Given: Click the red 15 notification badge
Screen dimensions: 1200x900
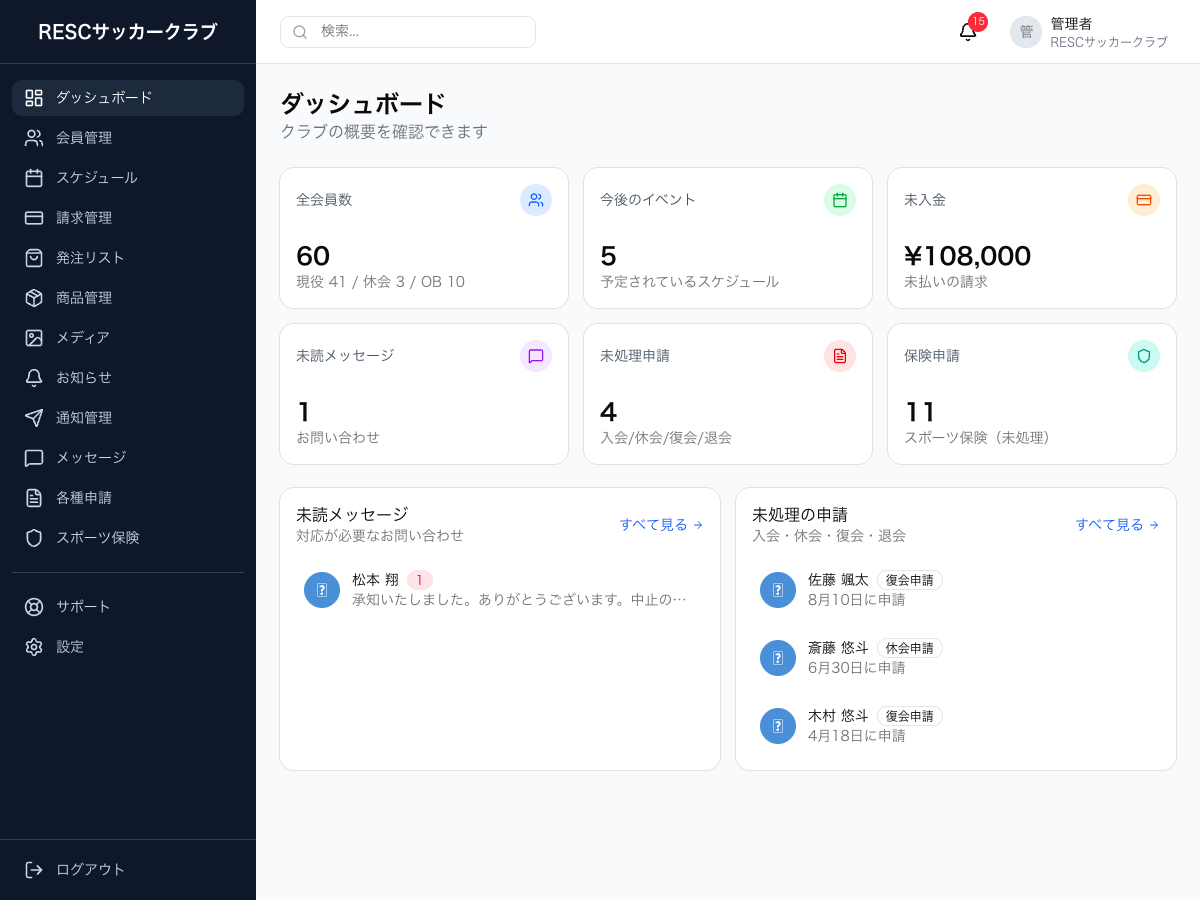Looking at the screenshot, I should [x=978, y=22].
